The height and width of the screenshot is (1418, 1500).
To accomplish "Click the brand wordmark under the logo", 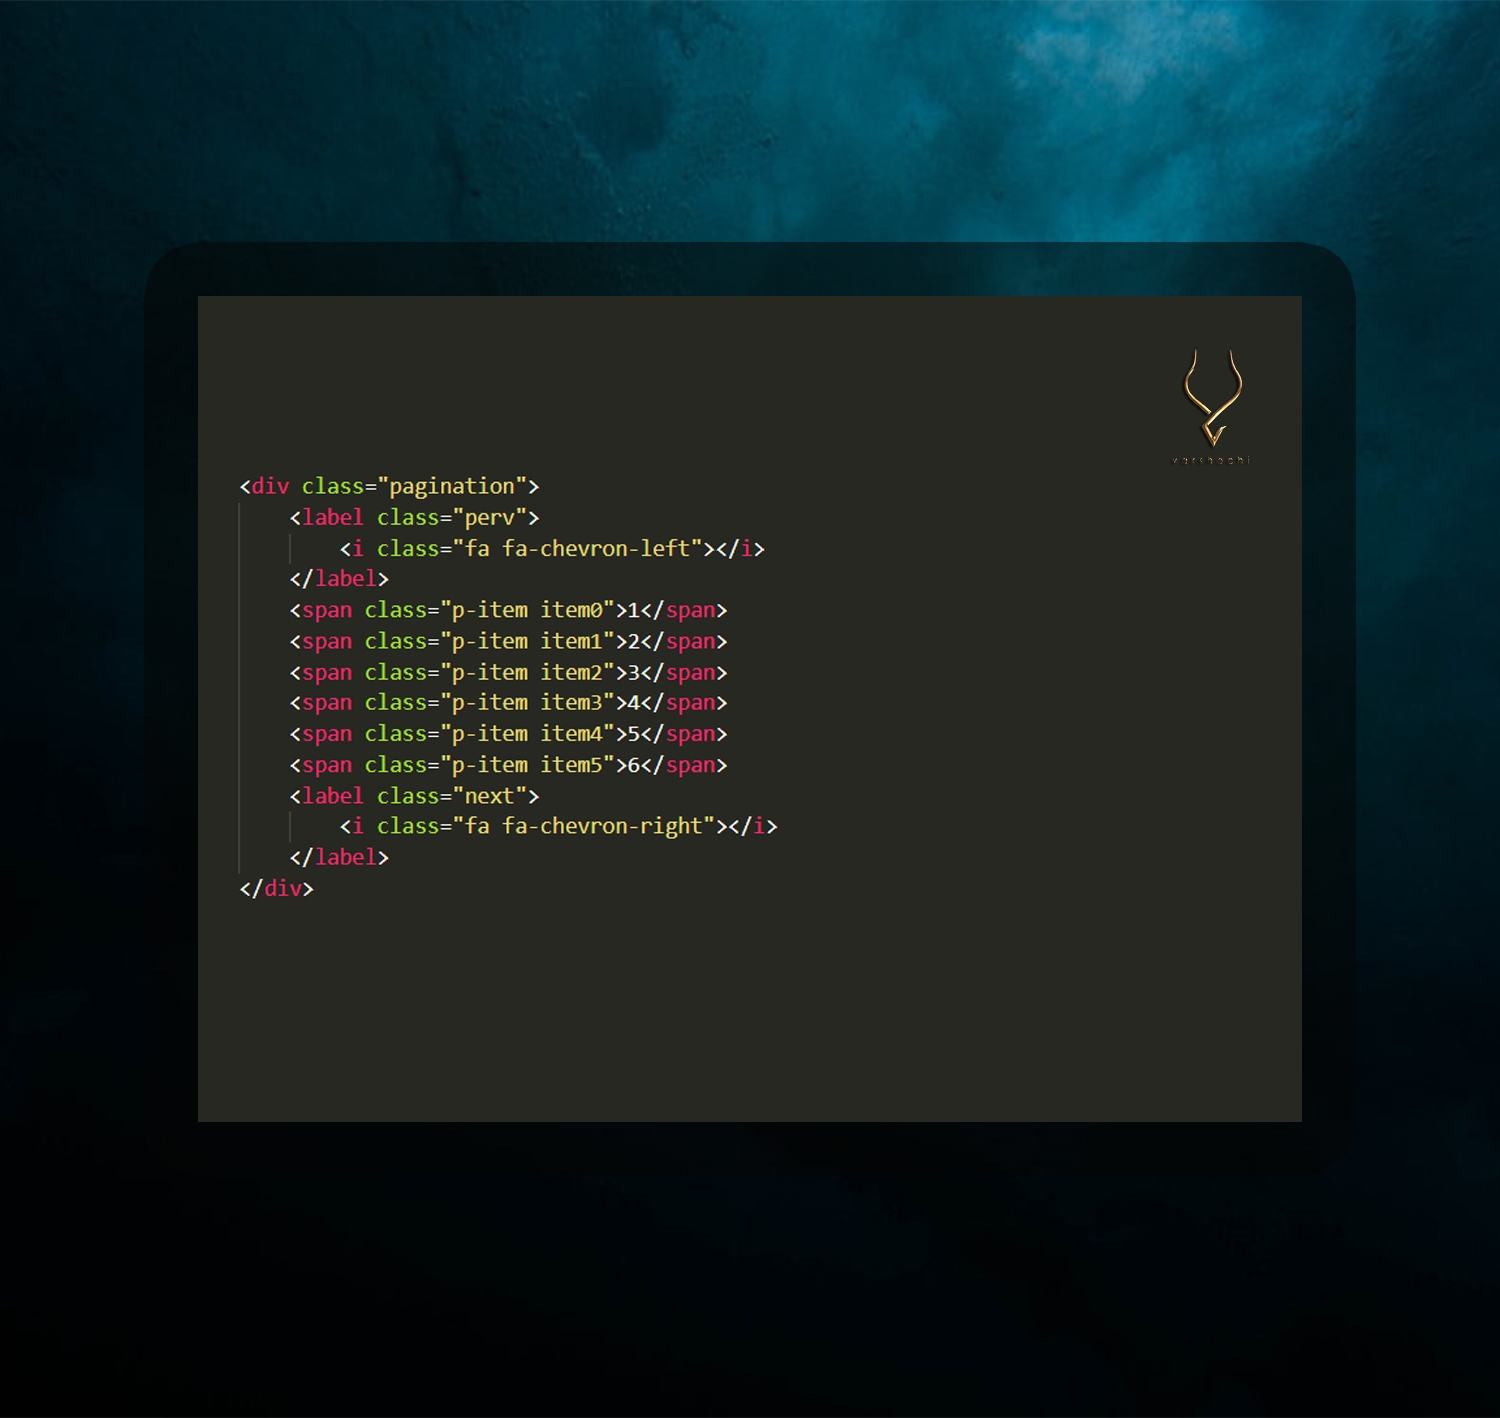I will 1210,461.
